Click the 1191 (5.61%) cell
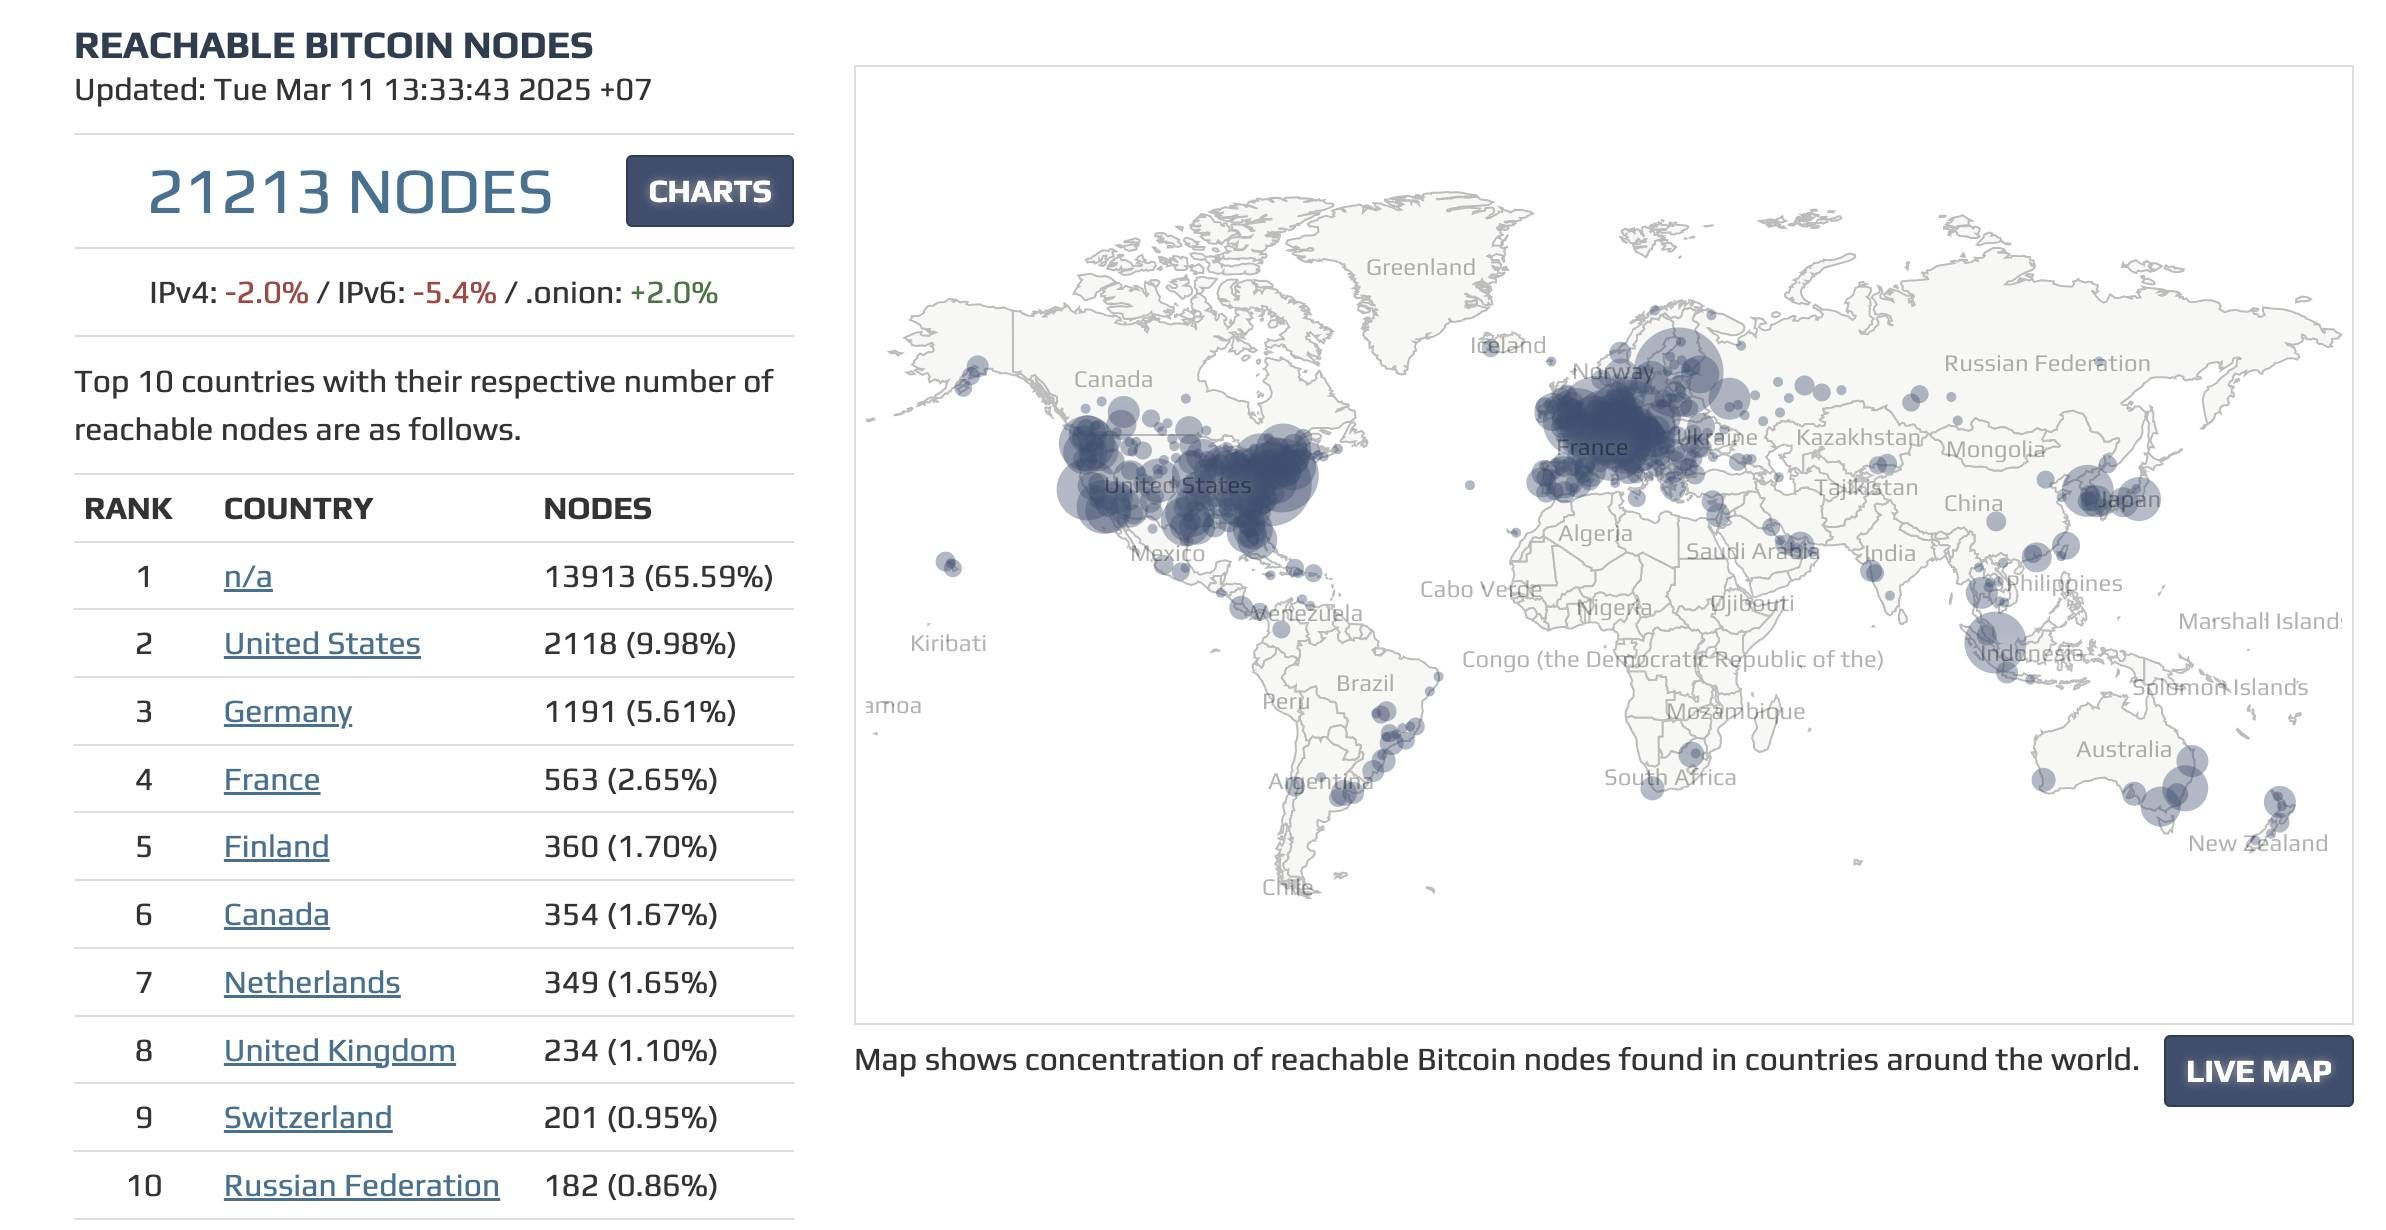This screenshot has height=1230, width=2386. tap(640, 711)
